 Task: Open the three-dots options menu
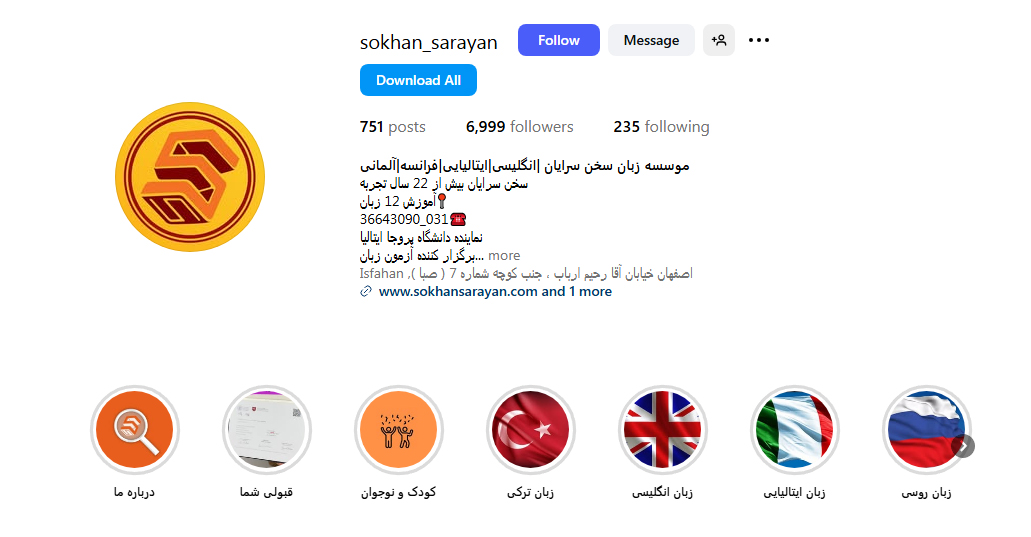point(759,40)
